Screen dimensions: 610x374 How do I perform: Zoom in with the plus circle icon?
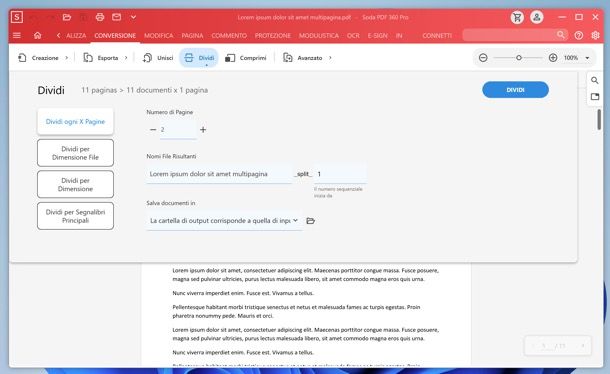coord(553,58)
